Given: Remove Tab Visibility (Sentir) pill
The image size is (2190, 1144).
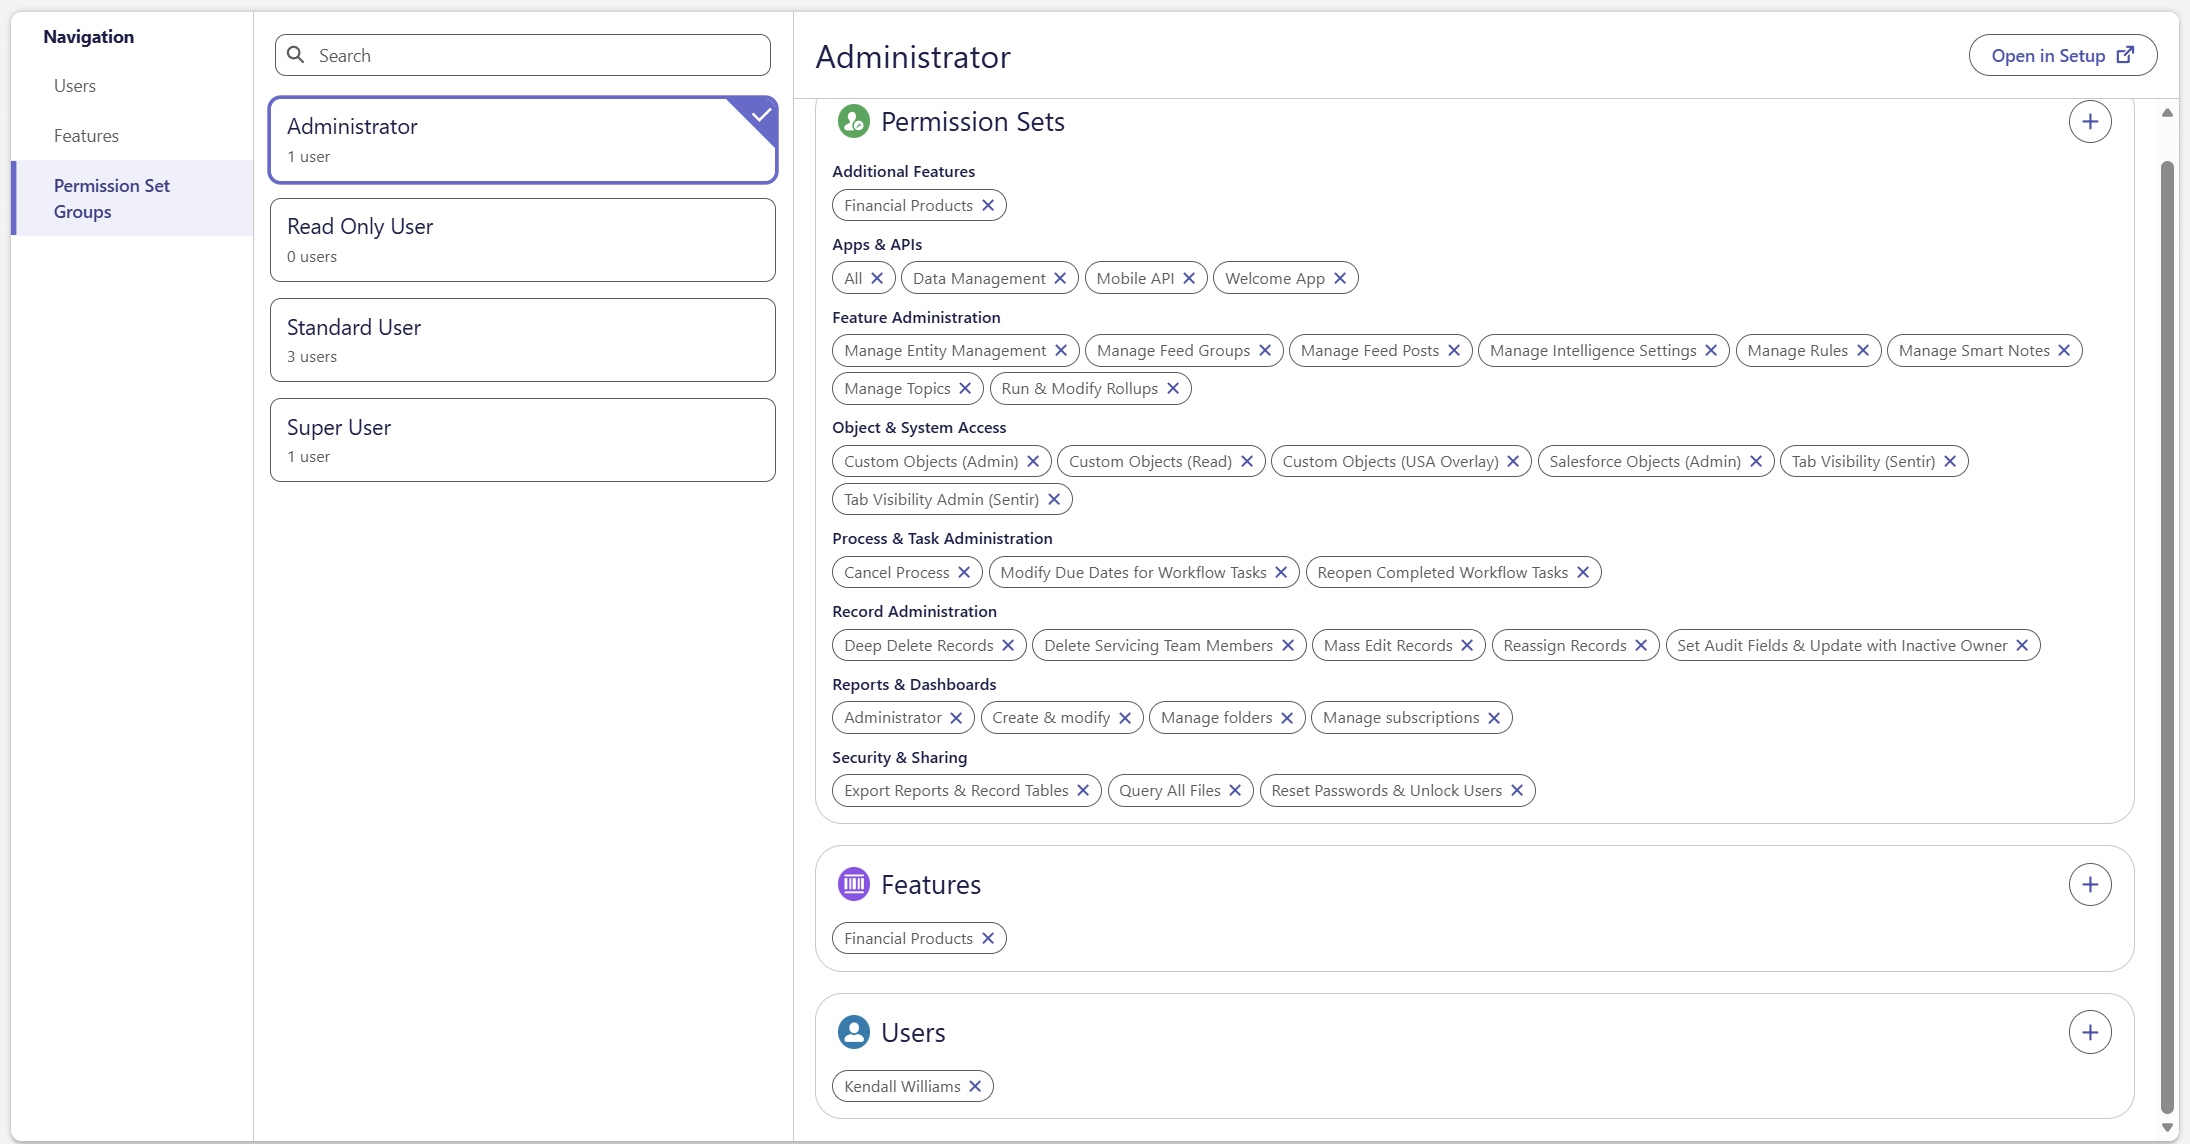Looking at the screenshot, I should pyautogui.click(x=1950, y=461).
